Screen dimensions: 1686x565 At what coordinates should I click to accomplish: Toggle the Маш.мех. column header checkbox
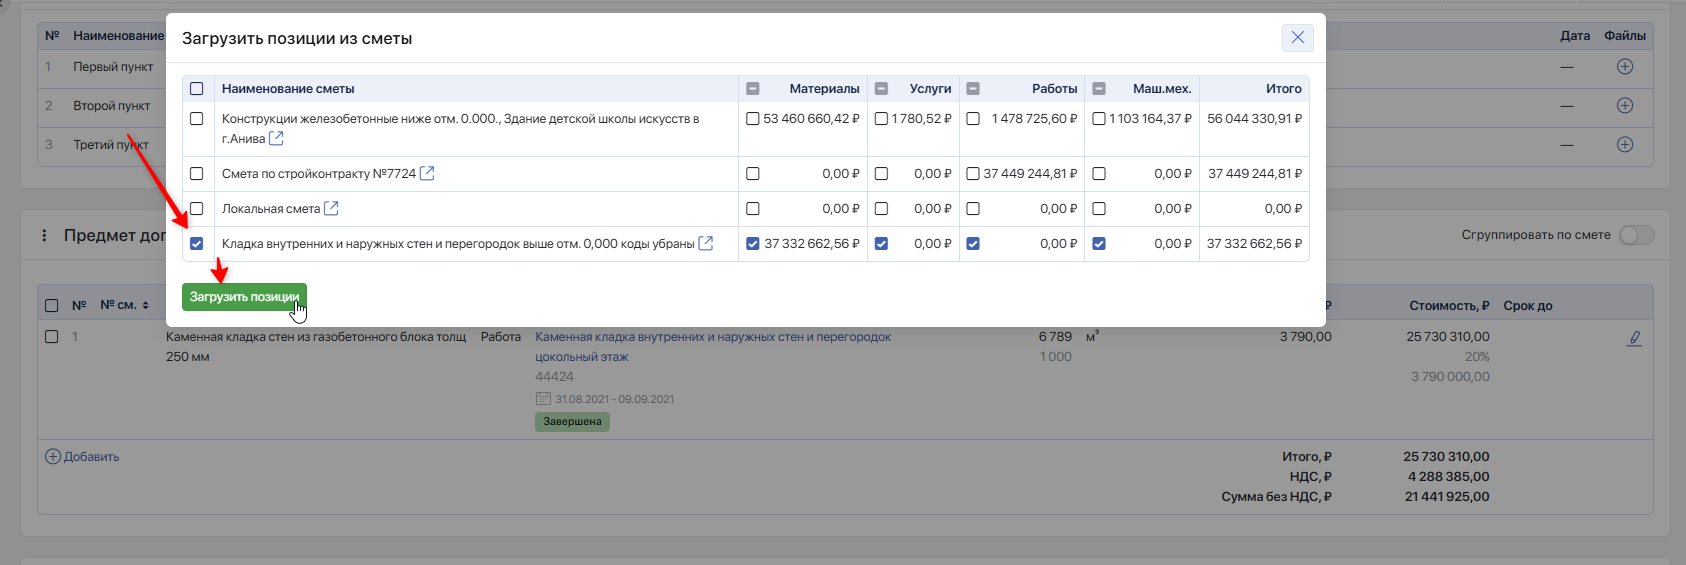pyautogui.click(x=1099, y=88)
